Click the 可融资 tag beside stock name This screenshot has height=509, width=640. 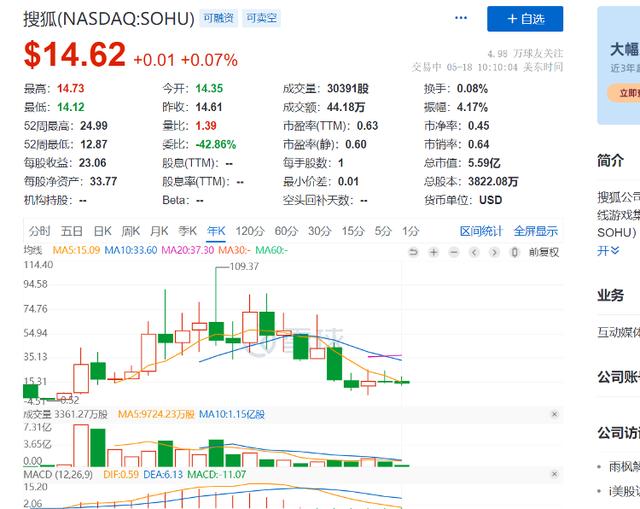[x=220, y=18]
